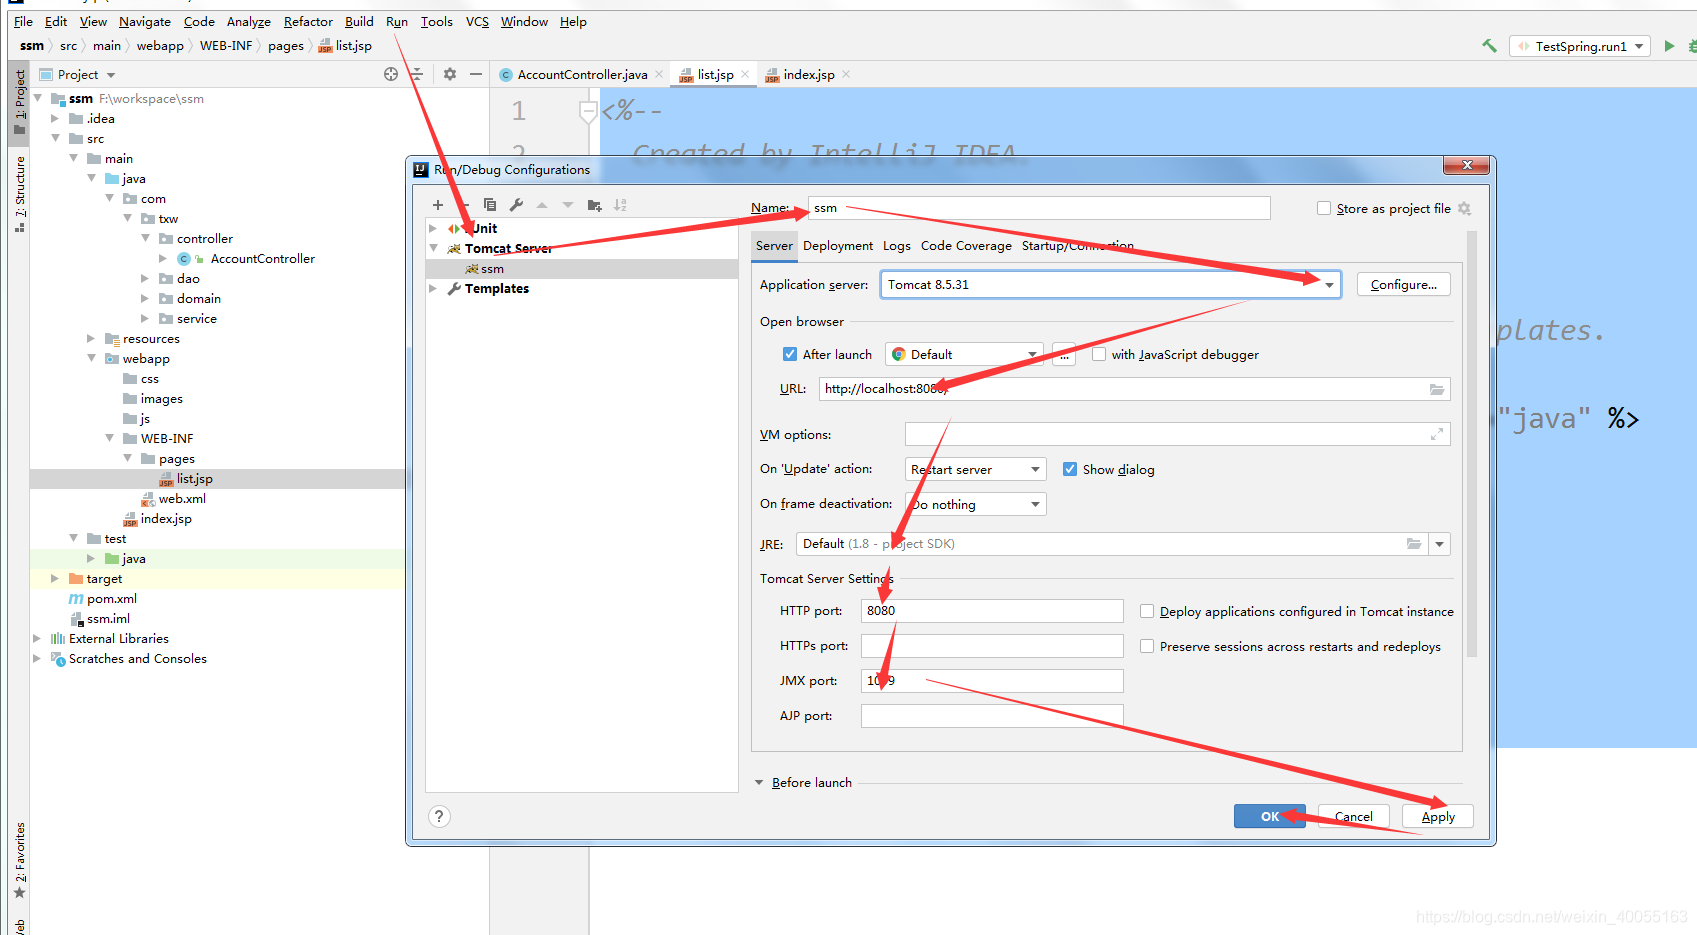
Task: Collapse the Tomcat Server node
Action: pos(433,248)
